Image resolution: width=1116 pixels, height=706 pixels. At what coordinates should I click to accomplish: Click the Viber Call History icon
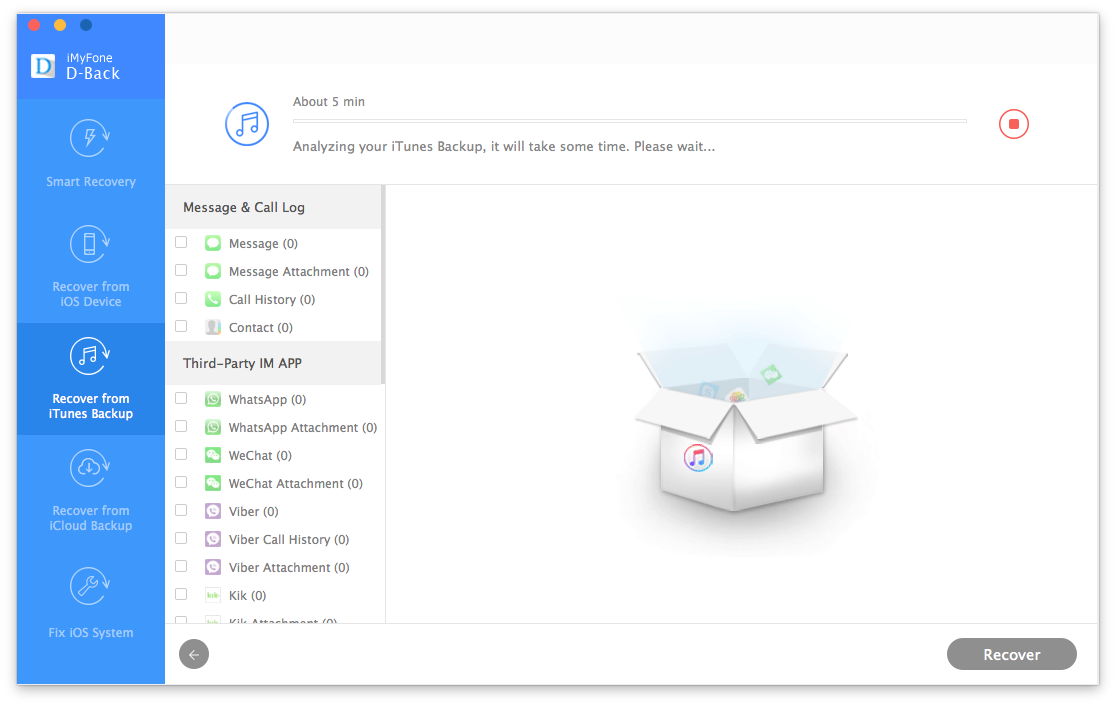(x=213, y=539)
